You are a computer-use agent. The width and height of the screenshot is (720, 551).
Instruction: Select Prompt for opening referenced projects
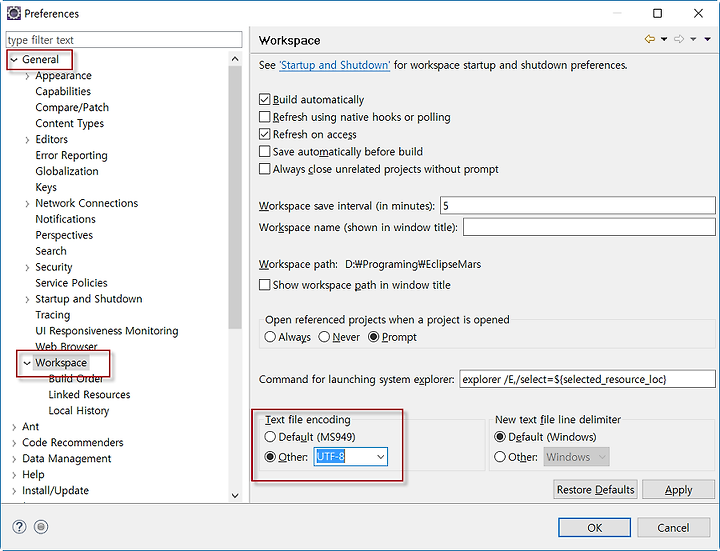pyautogui.click(x=373, y=337)
